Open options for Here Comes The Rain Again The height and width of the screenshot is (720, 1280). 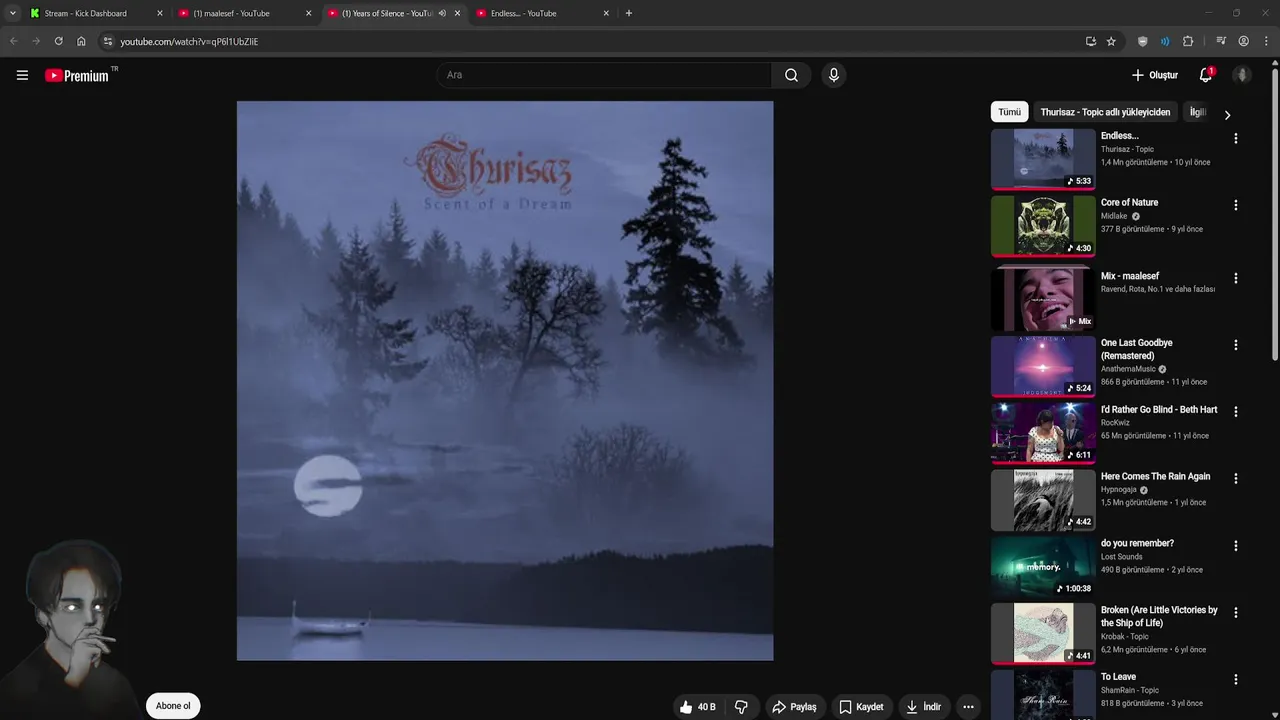1236,479
